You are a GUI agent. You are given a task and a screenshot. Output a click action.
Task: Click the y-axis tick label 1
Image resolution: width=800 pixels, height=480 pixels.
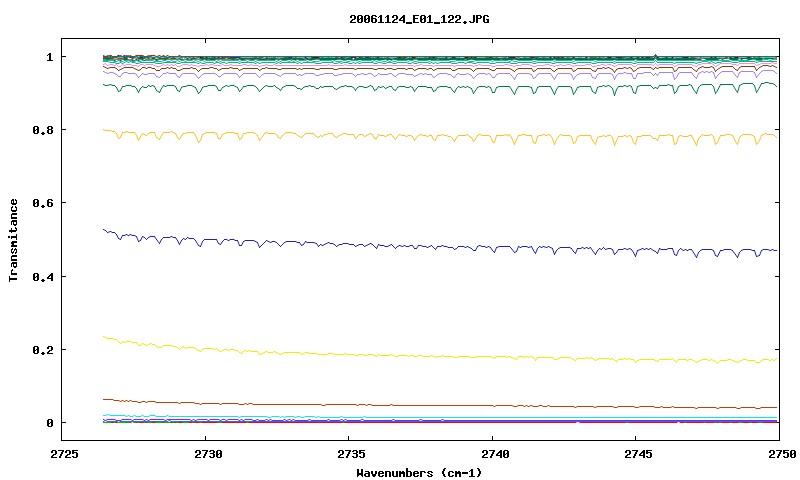click(x=49, y=57)
